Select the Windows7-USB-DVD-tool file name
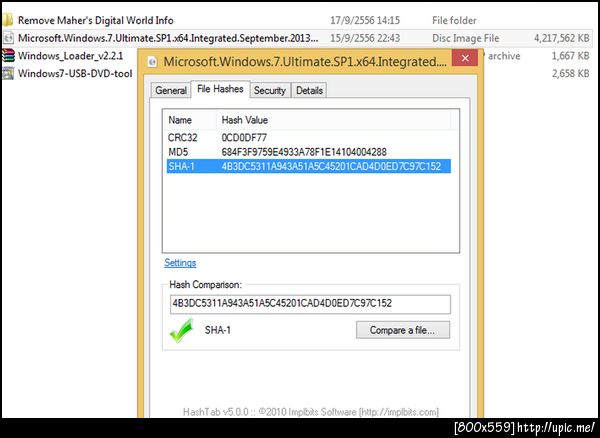Viewport: 600px width, 438px height. tap(75, 73)
